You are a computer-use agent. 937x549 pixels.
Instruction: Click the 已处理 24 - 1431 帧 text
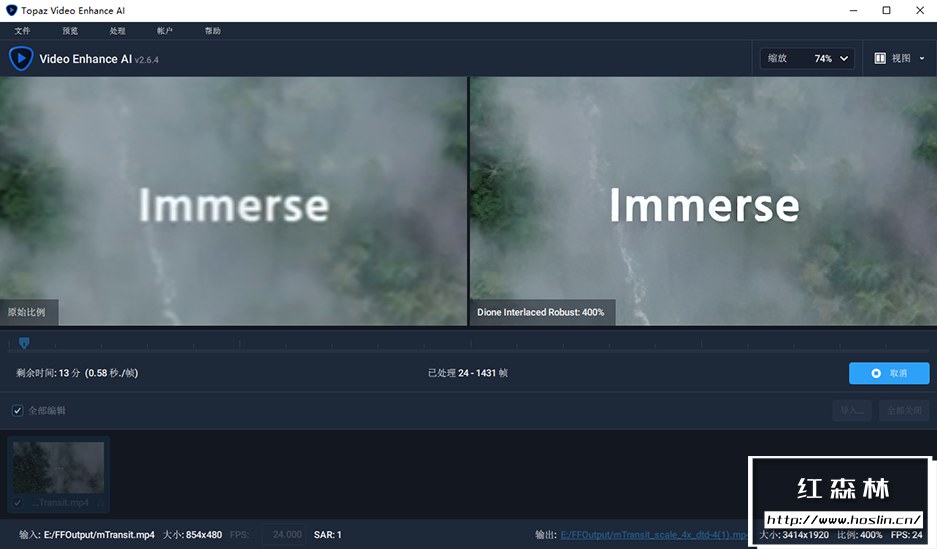coord(467,373)
